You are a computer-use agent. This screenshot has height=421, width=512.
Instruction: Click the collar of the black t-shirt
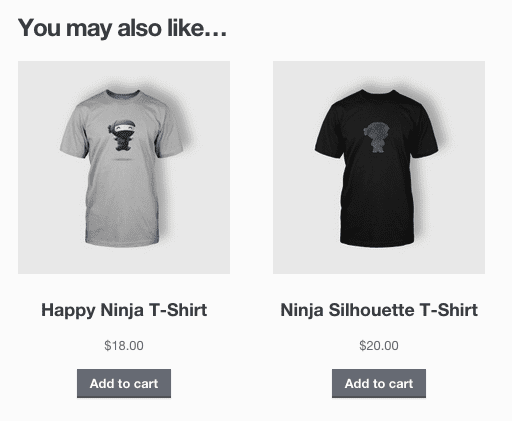point(378,93)
